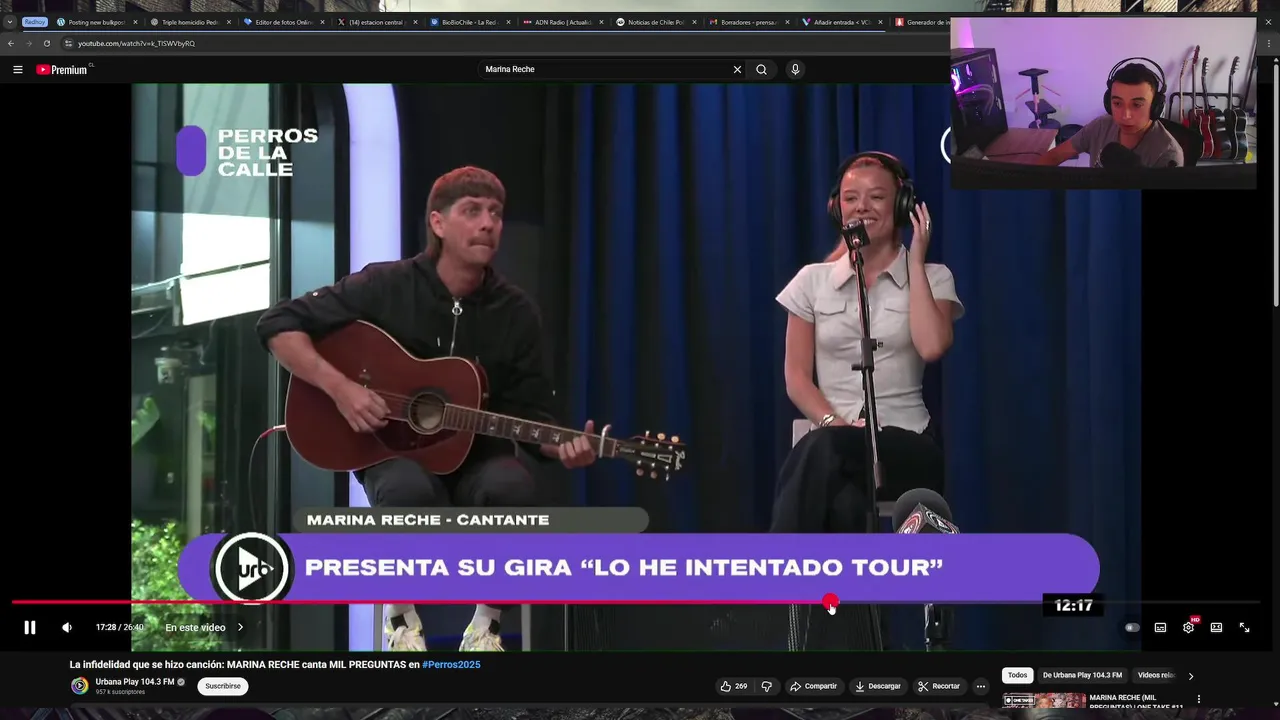Open MARINA RECHE recommended video thumbnail

(x=1044, y=700)
